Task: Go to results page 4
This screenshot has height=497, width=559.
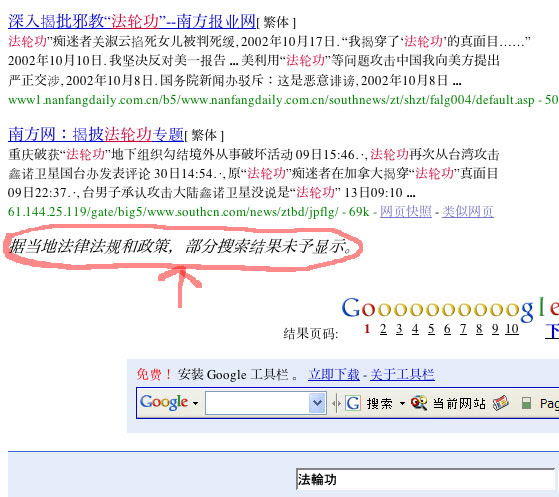Action: 415,329
